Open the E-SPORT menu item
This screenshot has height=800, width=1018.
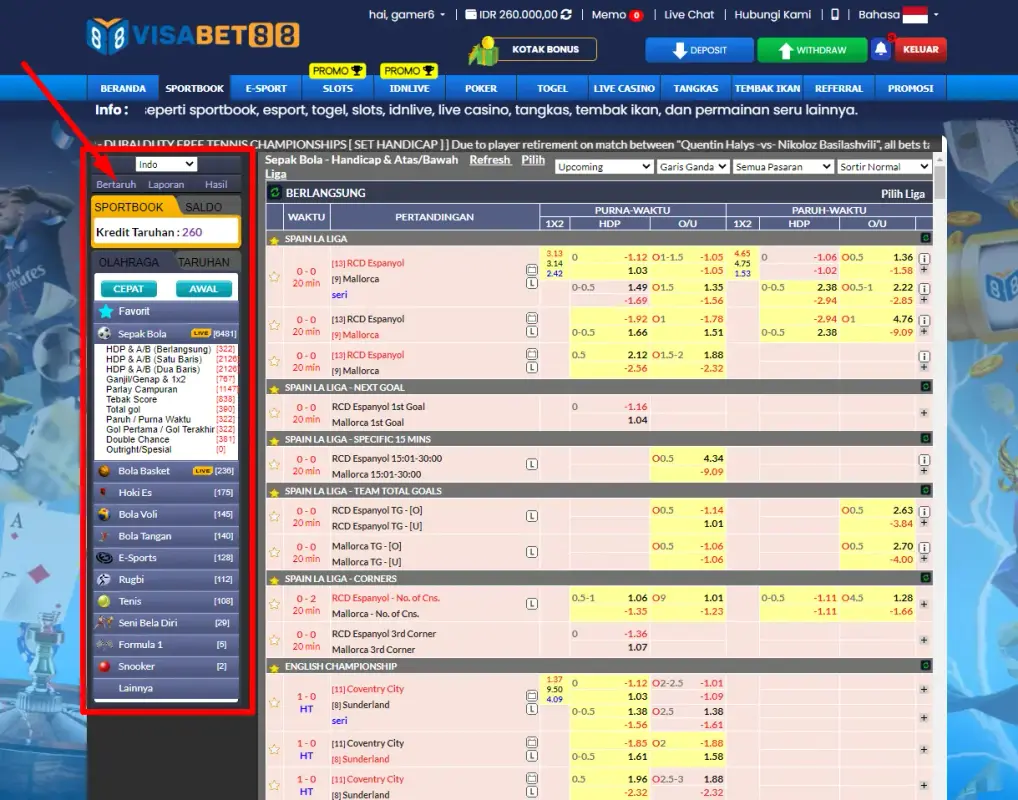coord(266,88)
